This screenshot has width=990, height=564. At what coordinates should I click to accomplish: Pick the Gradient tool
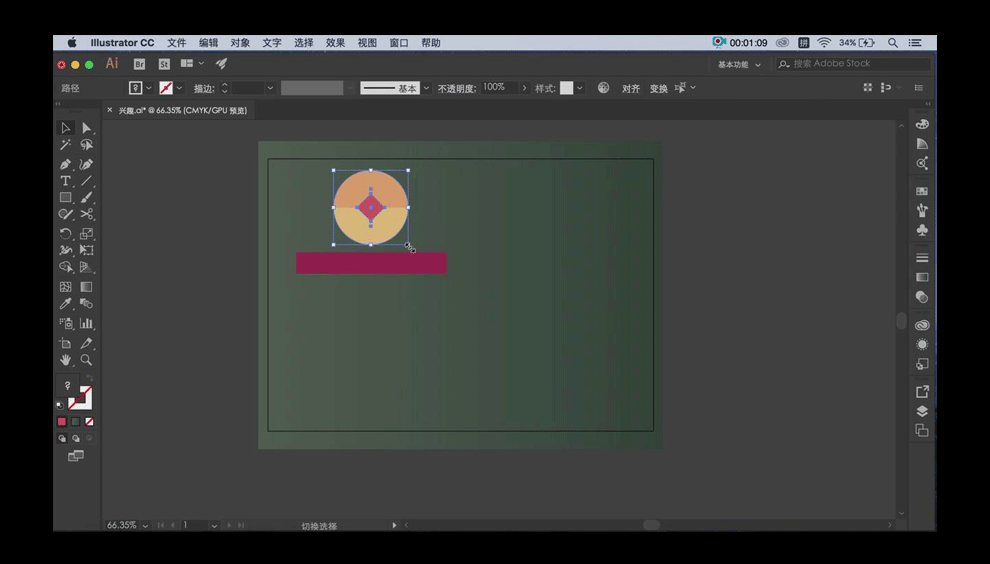tap(86, 287)
